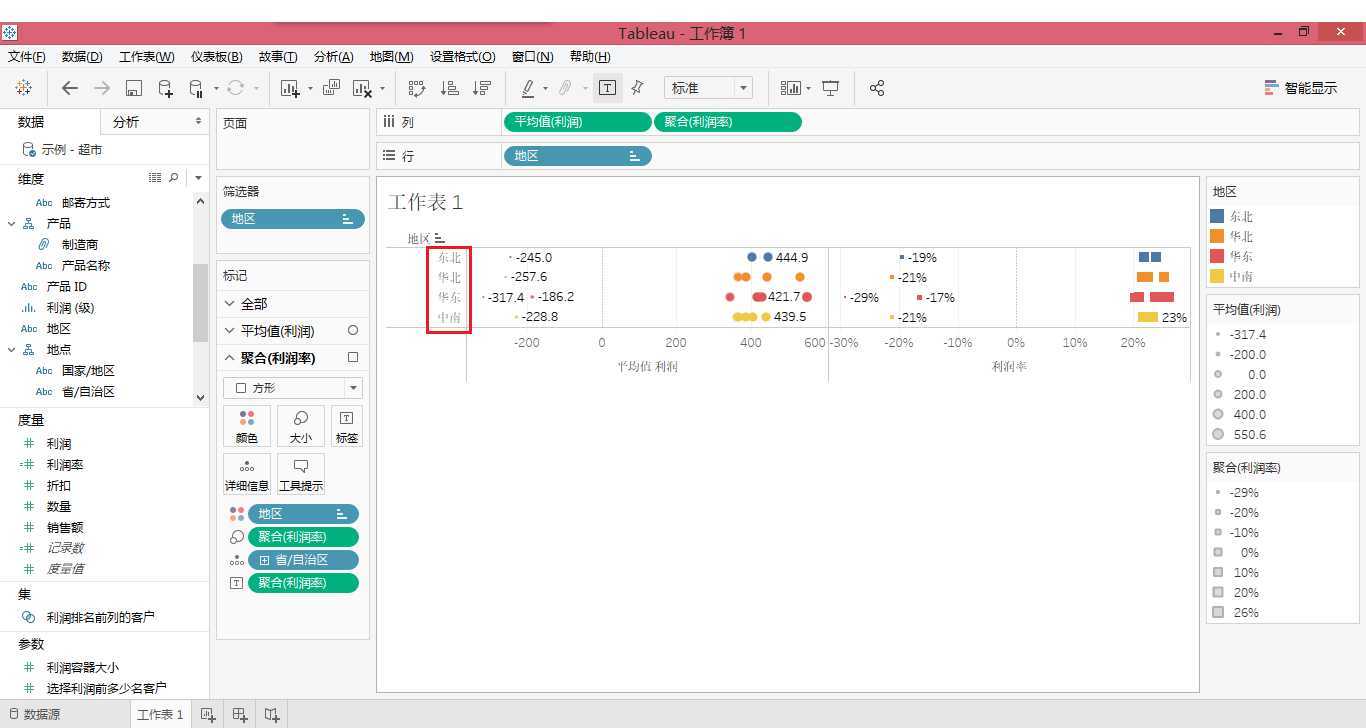Collapse the 全部 marks section
1366x728 pixels.
[x=230, y=304]
